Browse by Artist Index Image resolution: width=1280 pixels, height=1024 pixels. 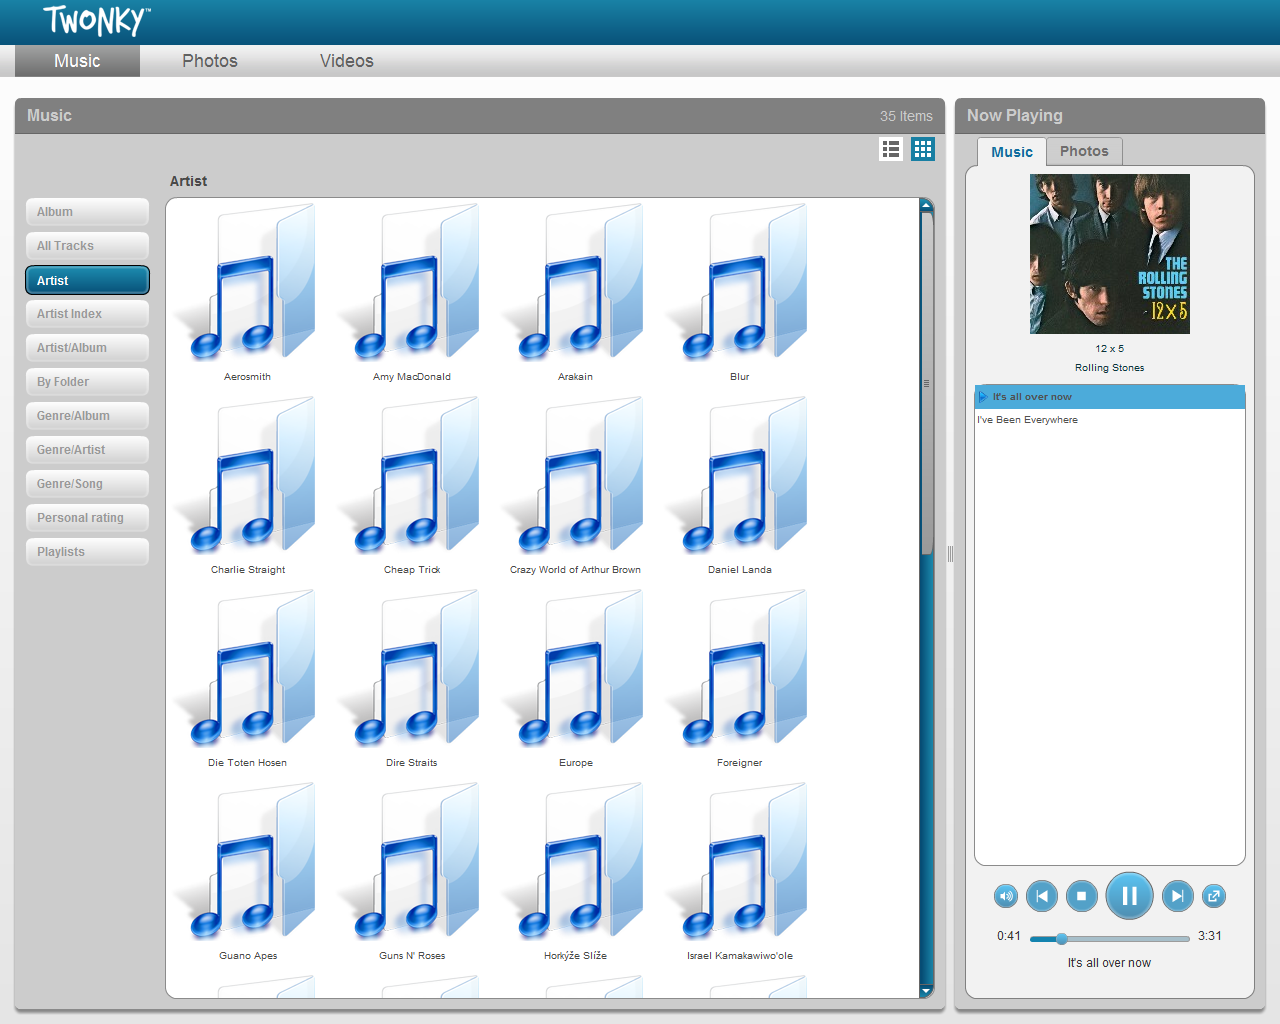point(87,314)
